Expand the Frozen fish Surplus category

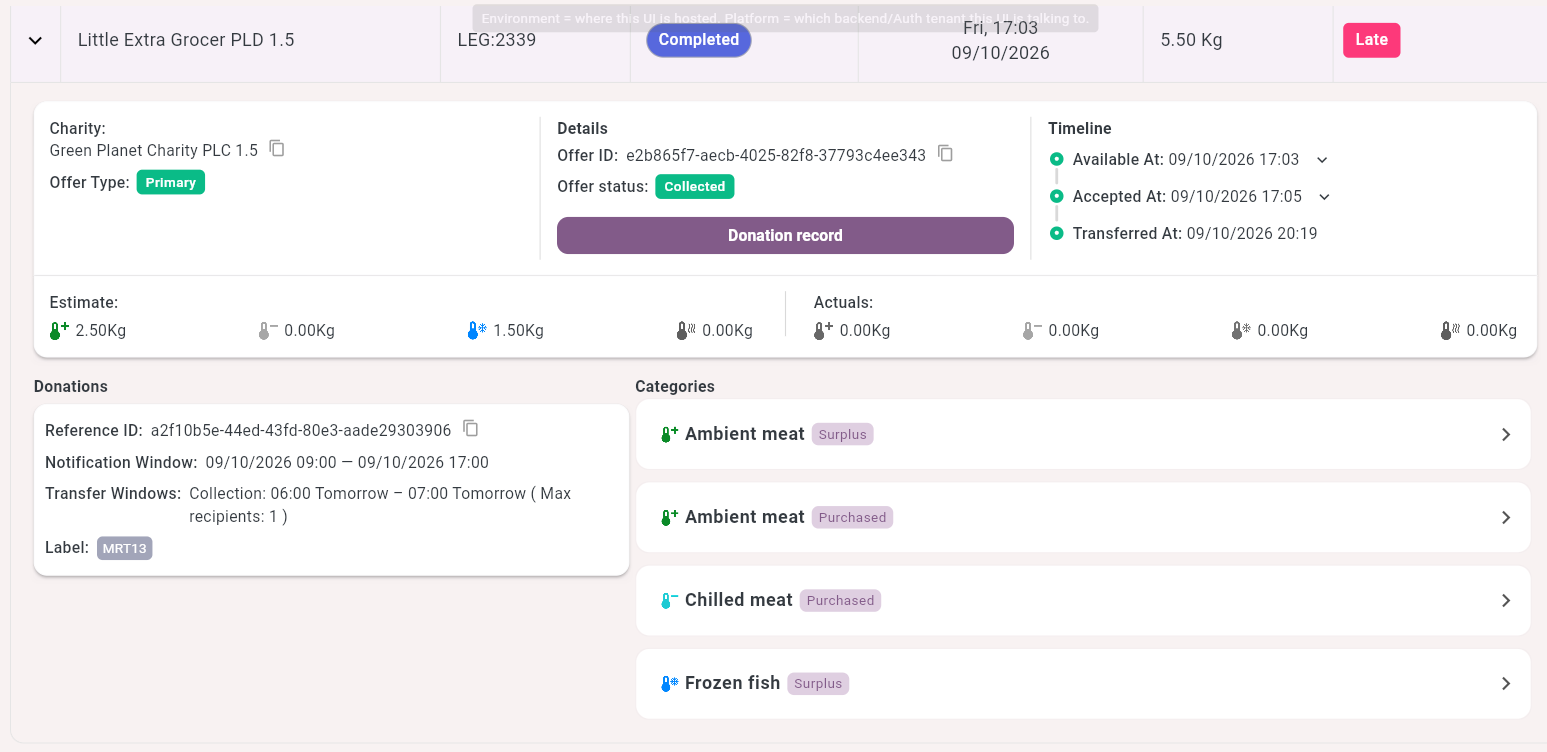(1506, 683)
